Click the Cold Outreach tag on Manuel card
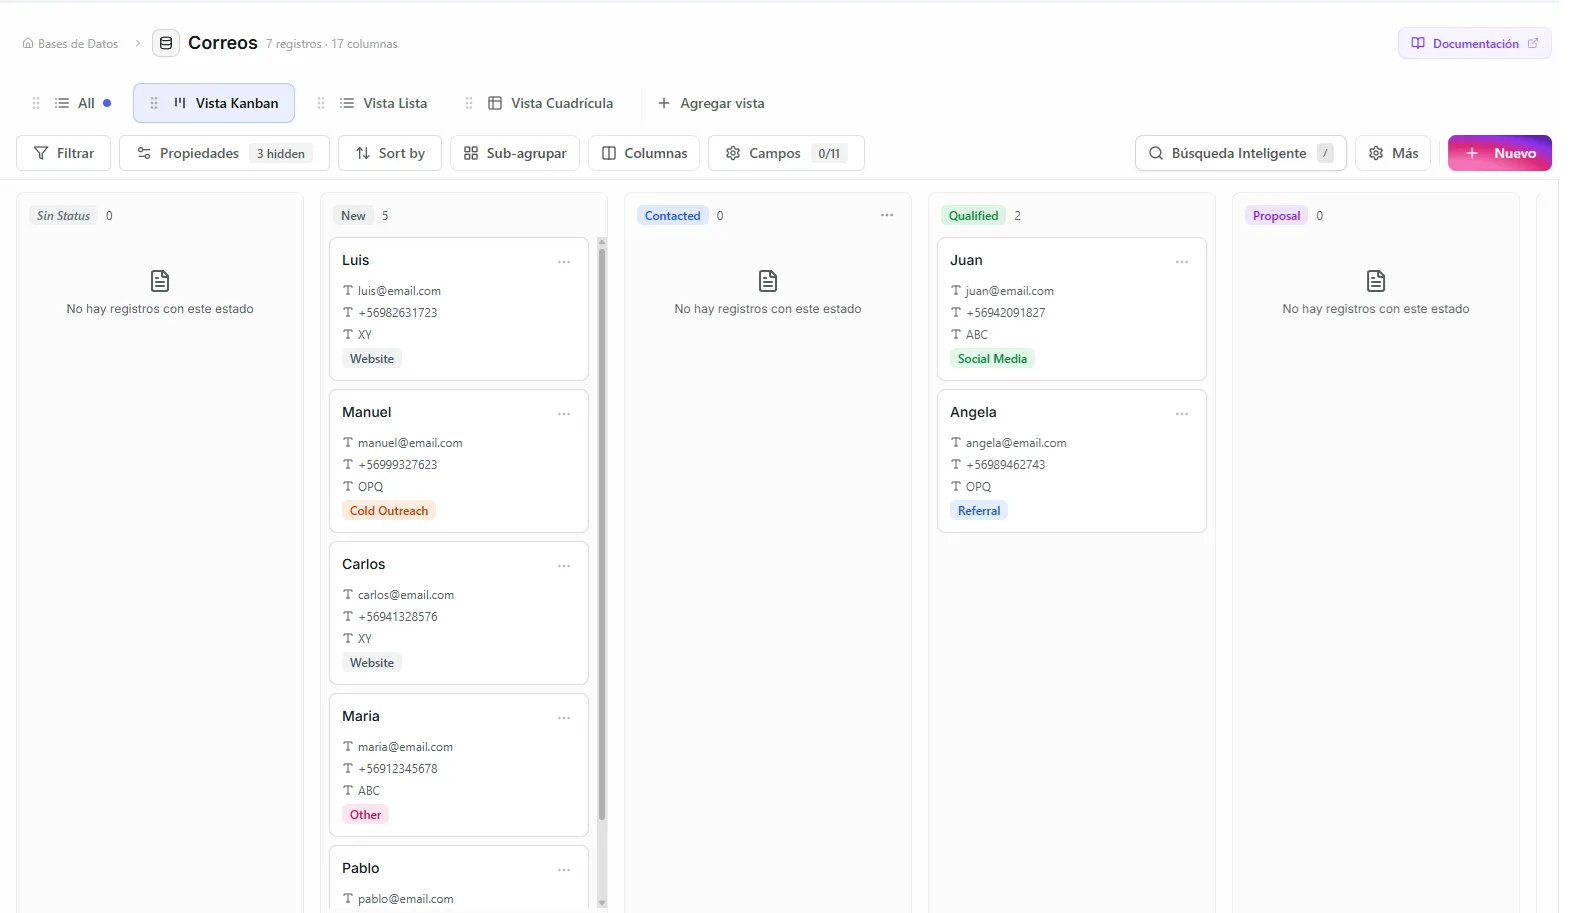Screen dimensions: 1574x913 click(x=389, y=511)
